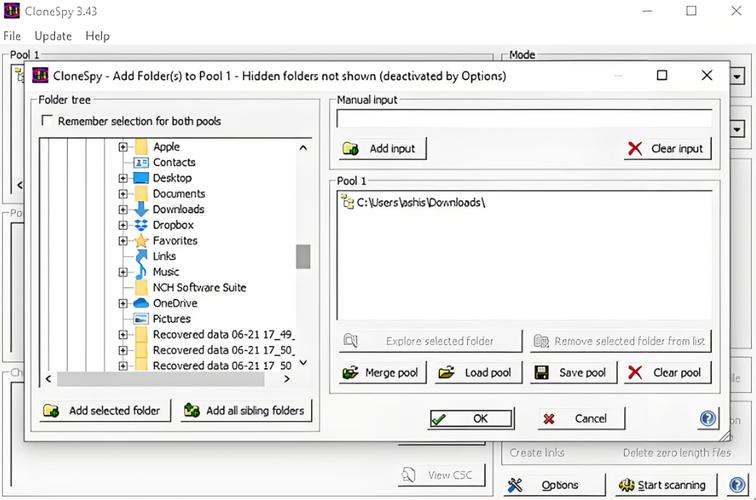Screen dimensions: 756x500
Task: Expand the Music folder node
Action: pyautogui.click(x=123, y=272)
